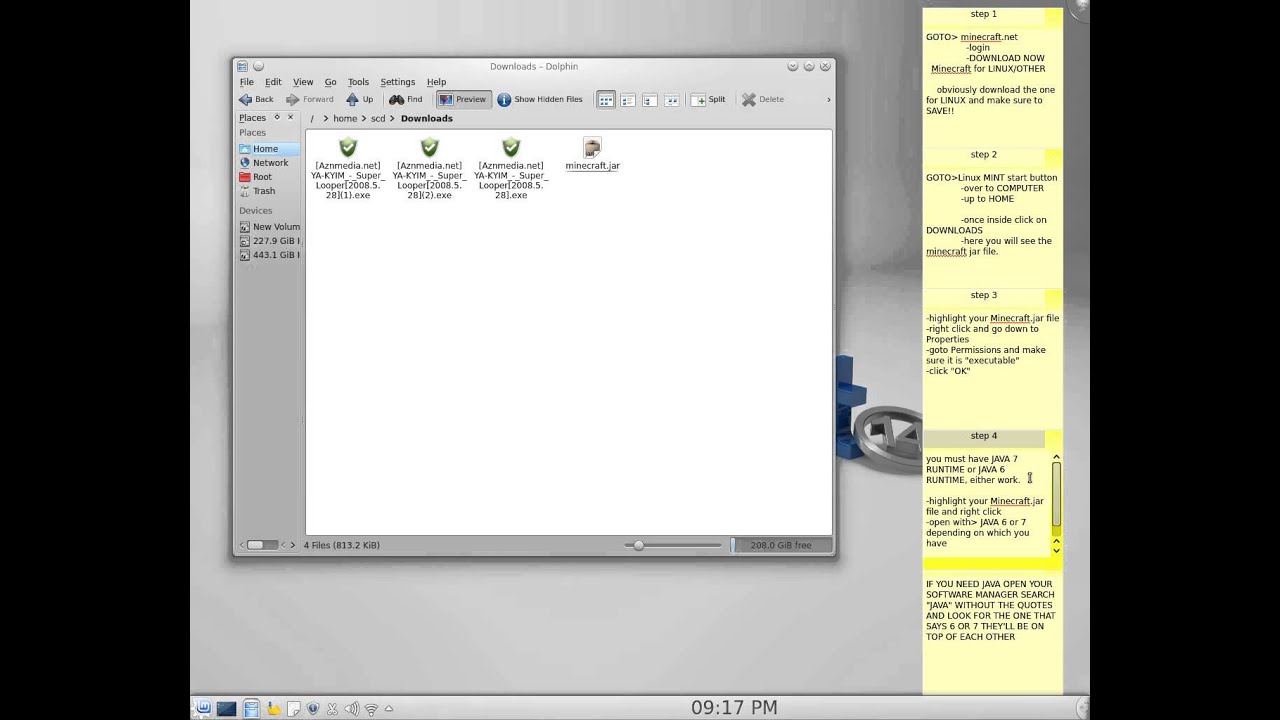Viewport: 1280px width, 720px height.
Task: Open the Find binoculars tool
Action: click(406, 99)
